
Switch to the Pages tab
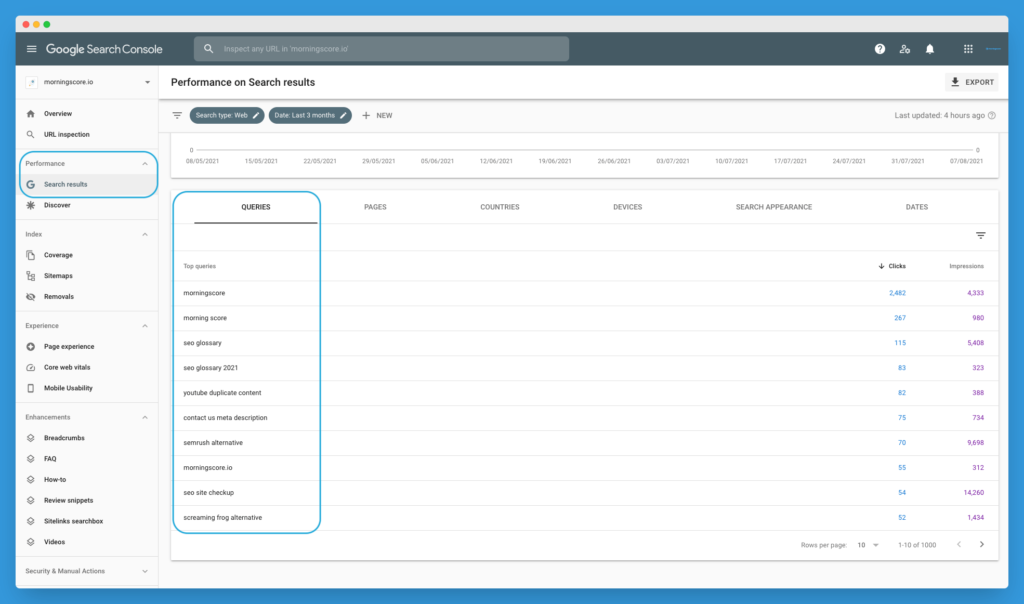(x=375, y=207)
